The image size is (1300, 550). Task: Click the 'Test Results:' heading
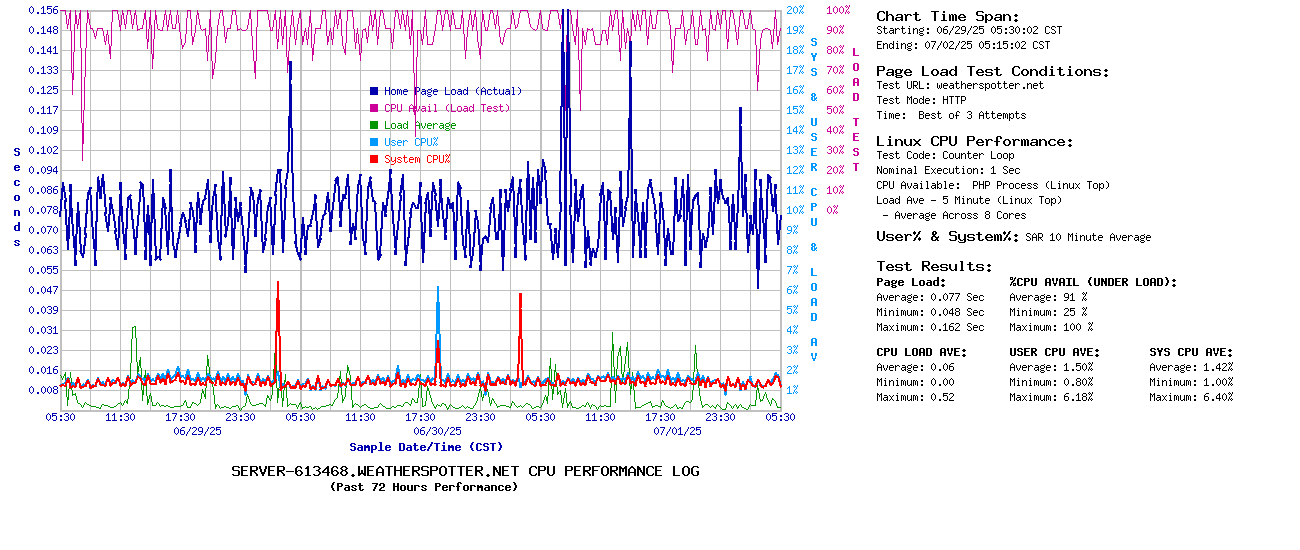934,266
